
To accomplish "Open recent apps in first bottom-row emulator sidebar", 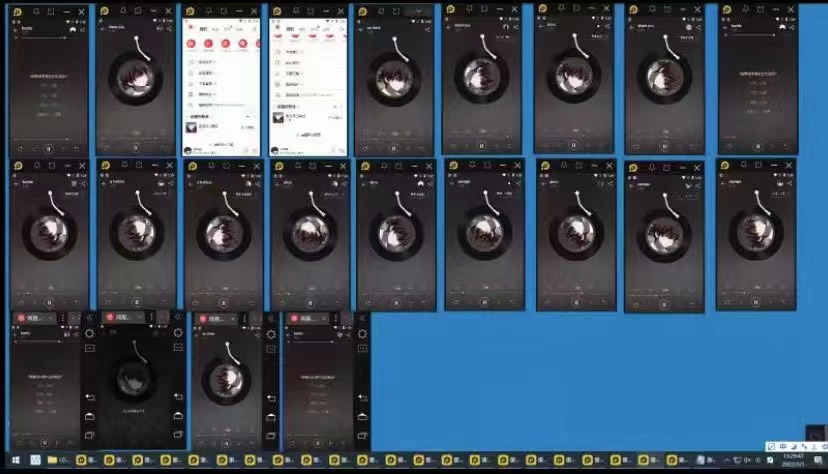I will pos(90,435).
